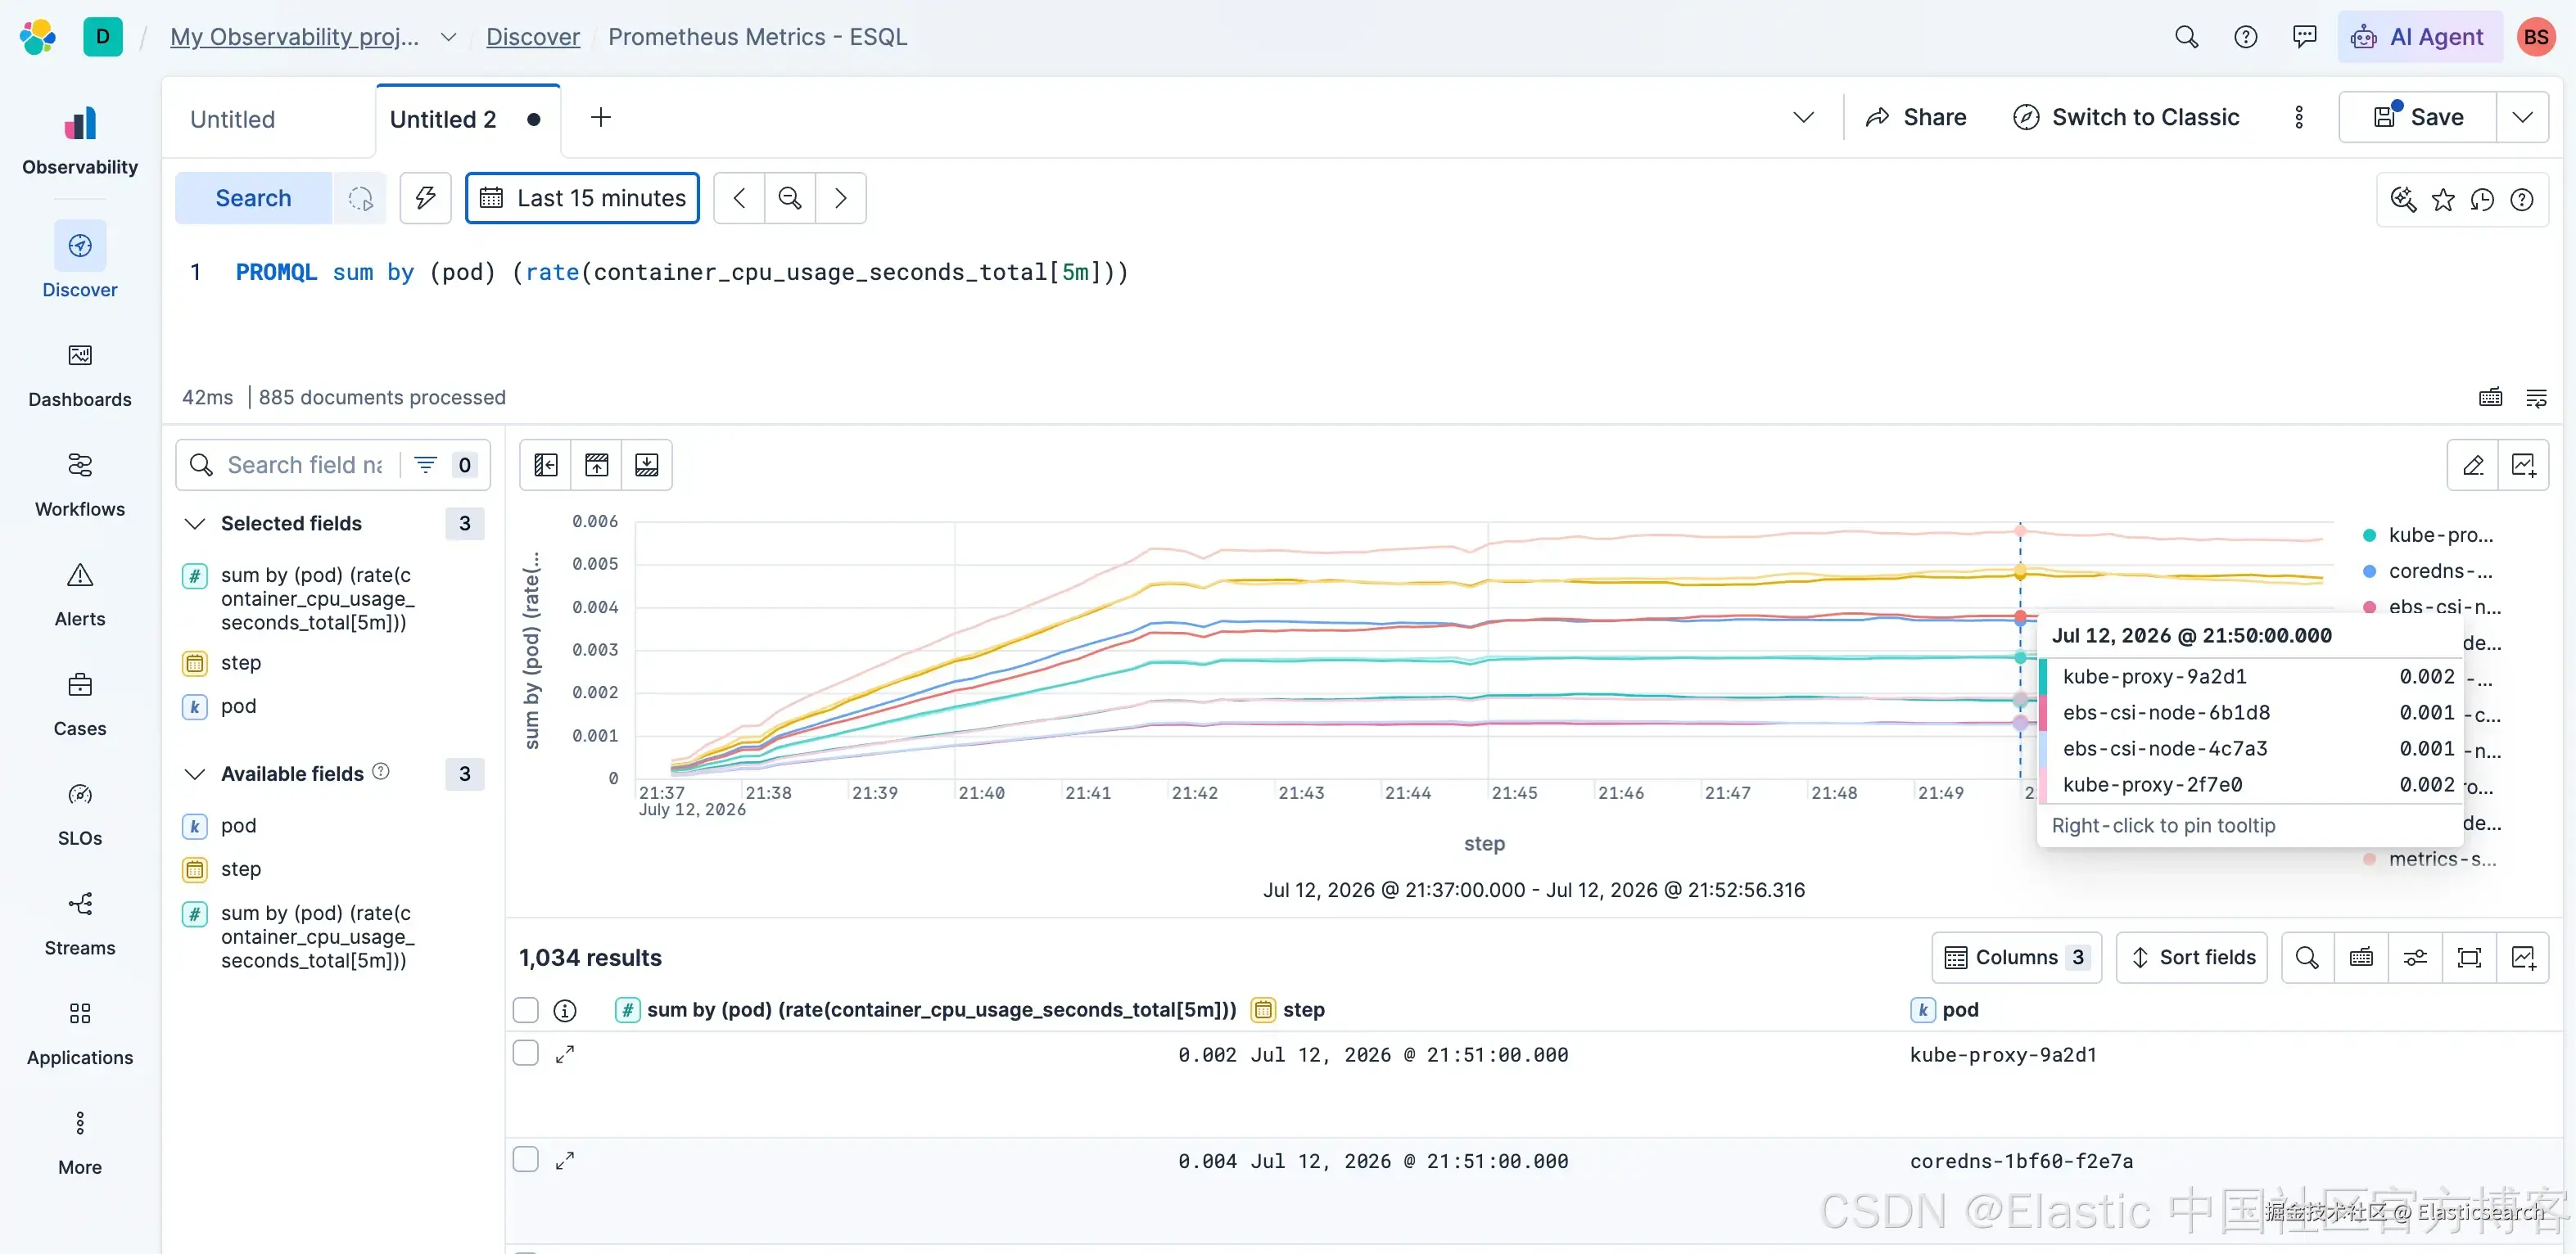Open the Alerts section icon
Viewport: 2576px width, 1254px height.
(80, 575)
